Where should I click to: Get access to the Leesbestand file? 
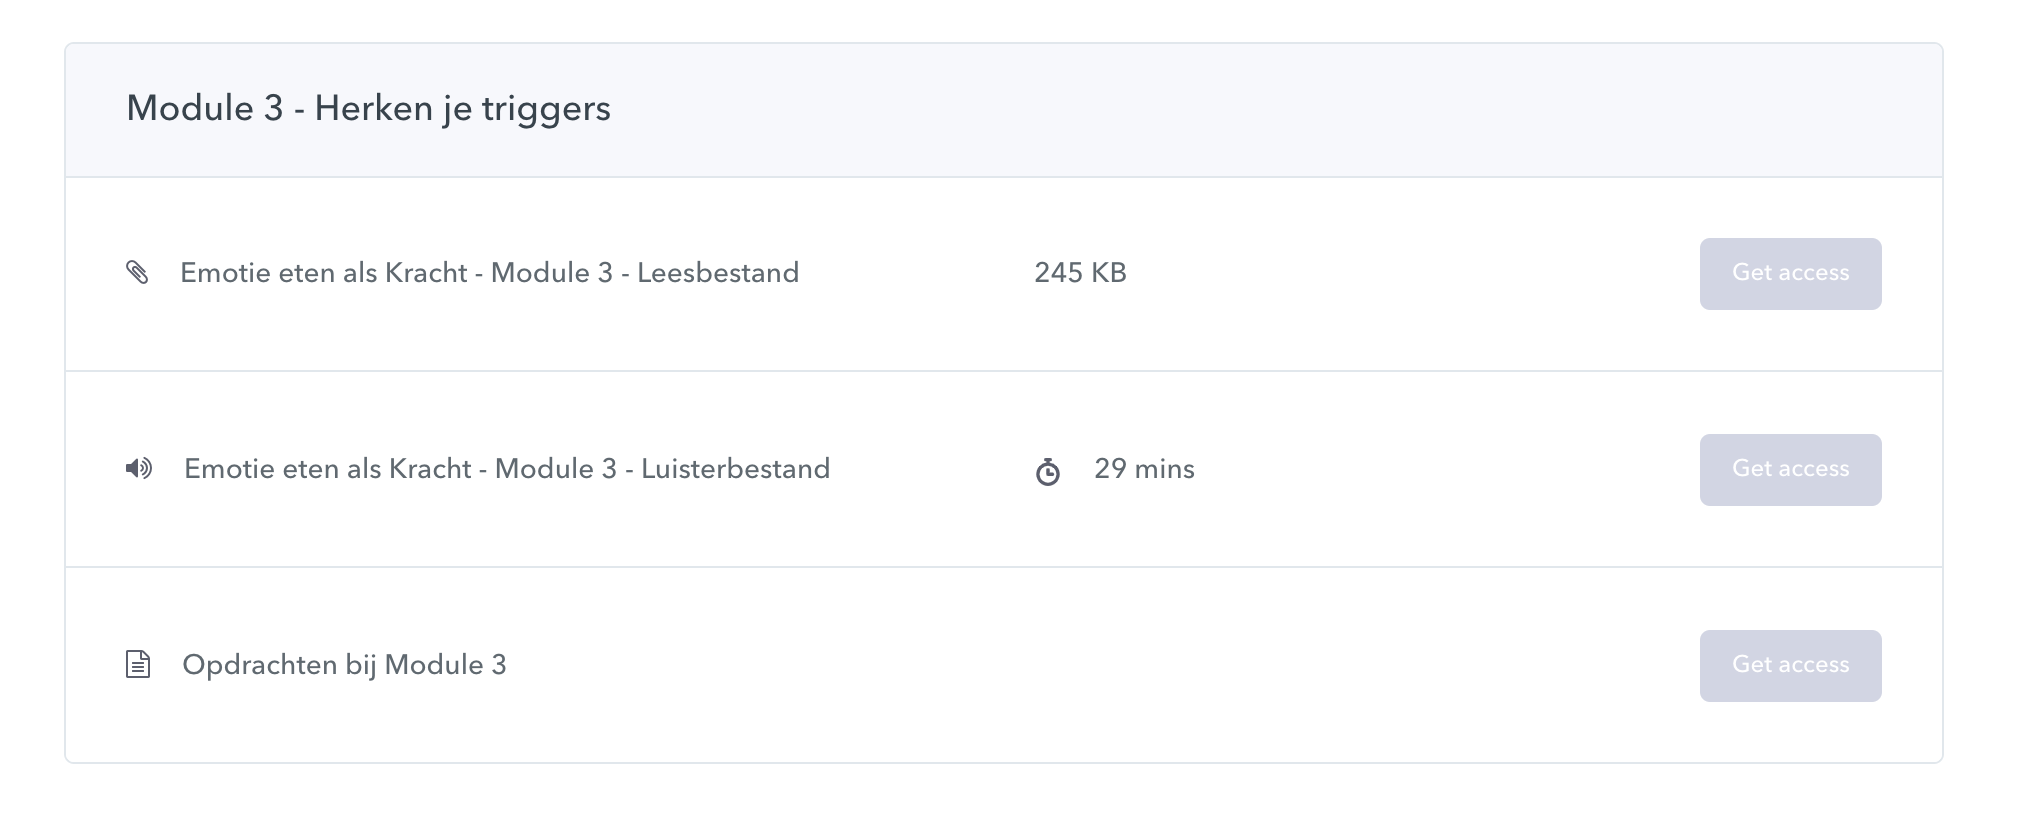pyautogui.click(x=1790, y=273)
